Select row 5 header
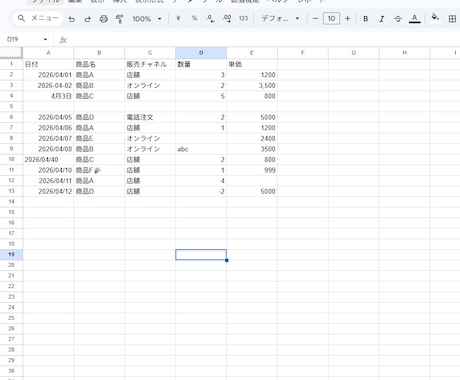 tap(11, 106)
